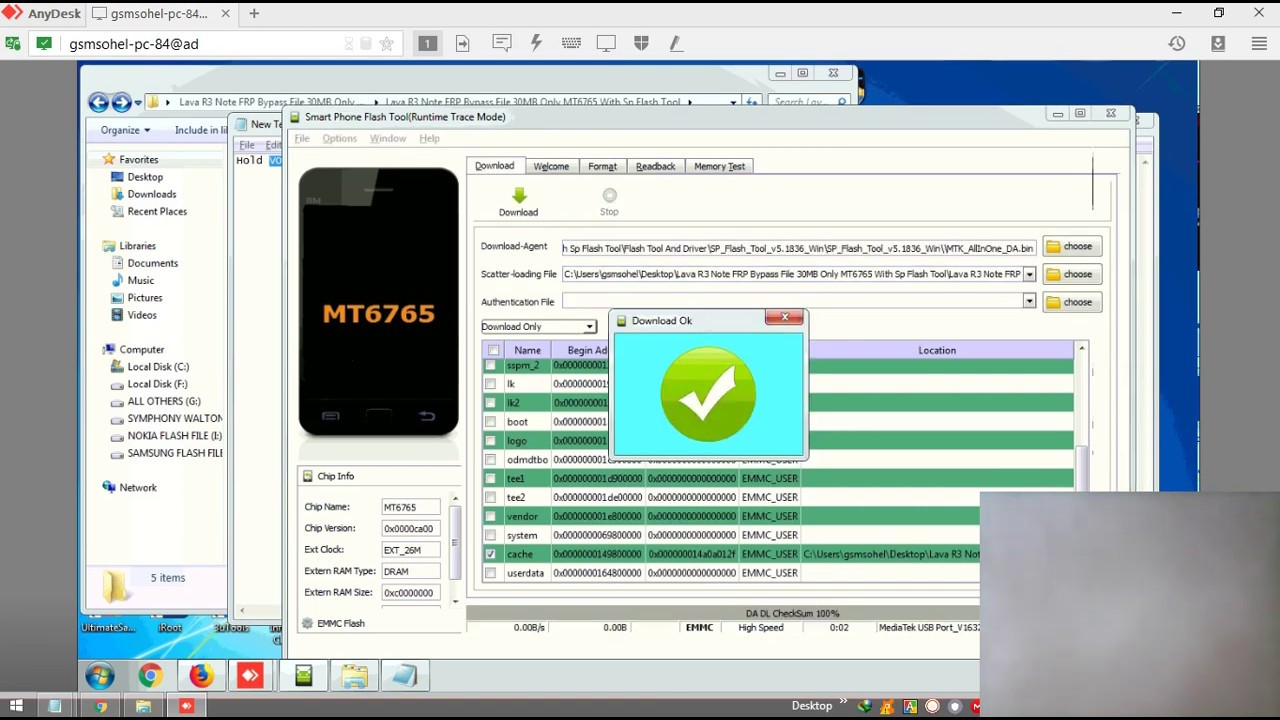Click the Location column header

(937, 350)
